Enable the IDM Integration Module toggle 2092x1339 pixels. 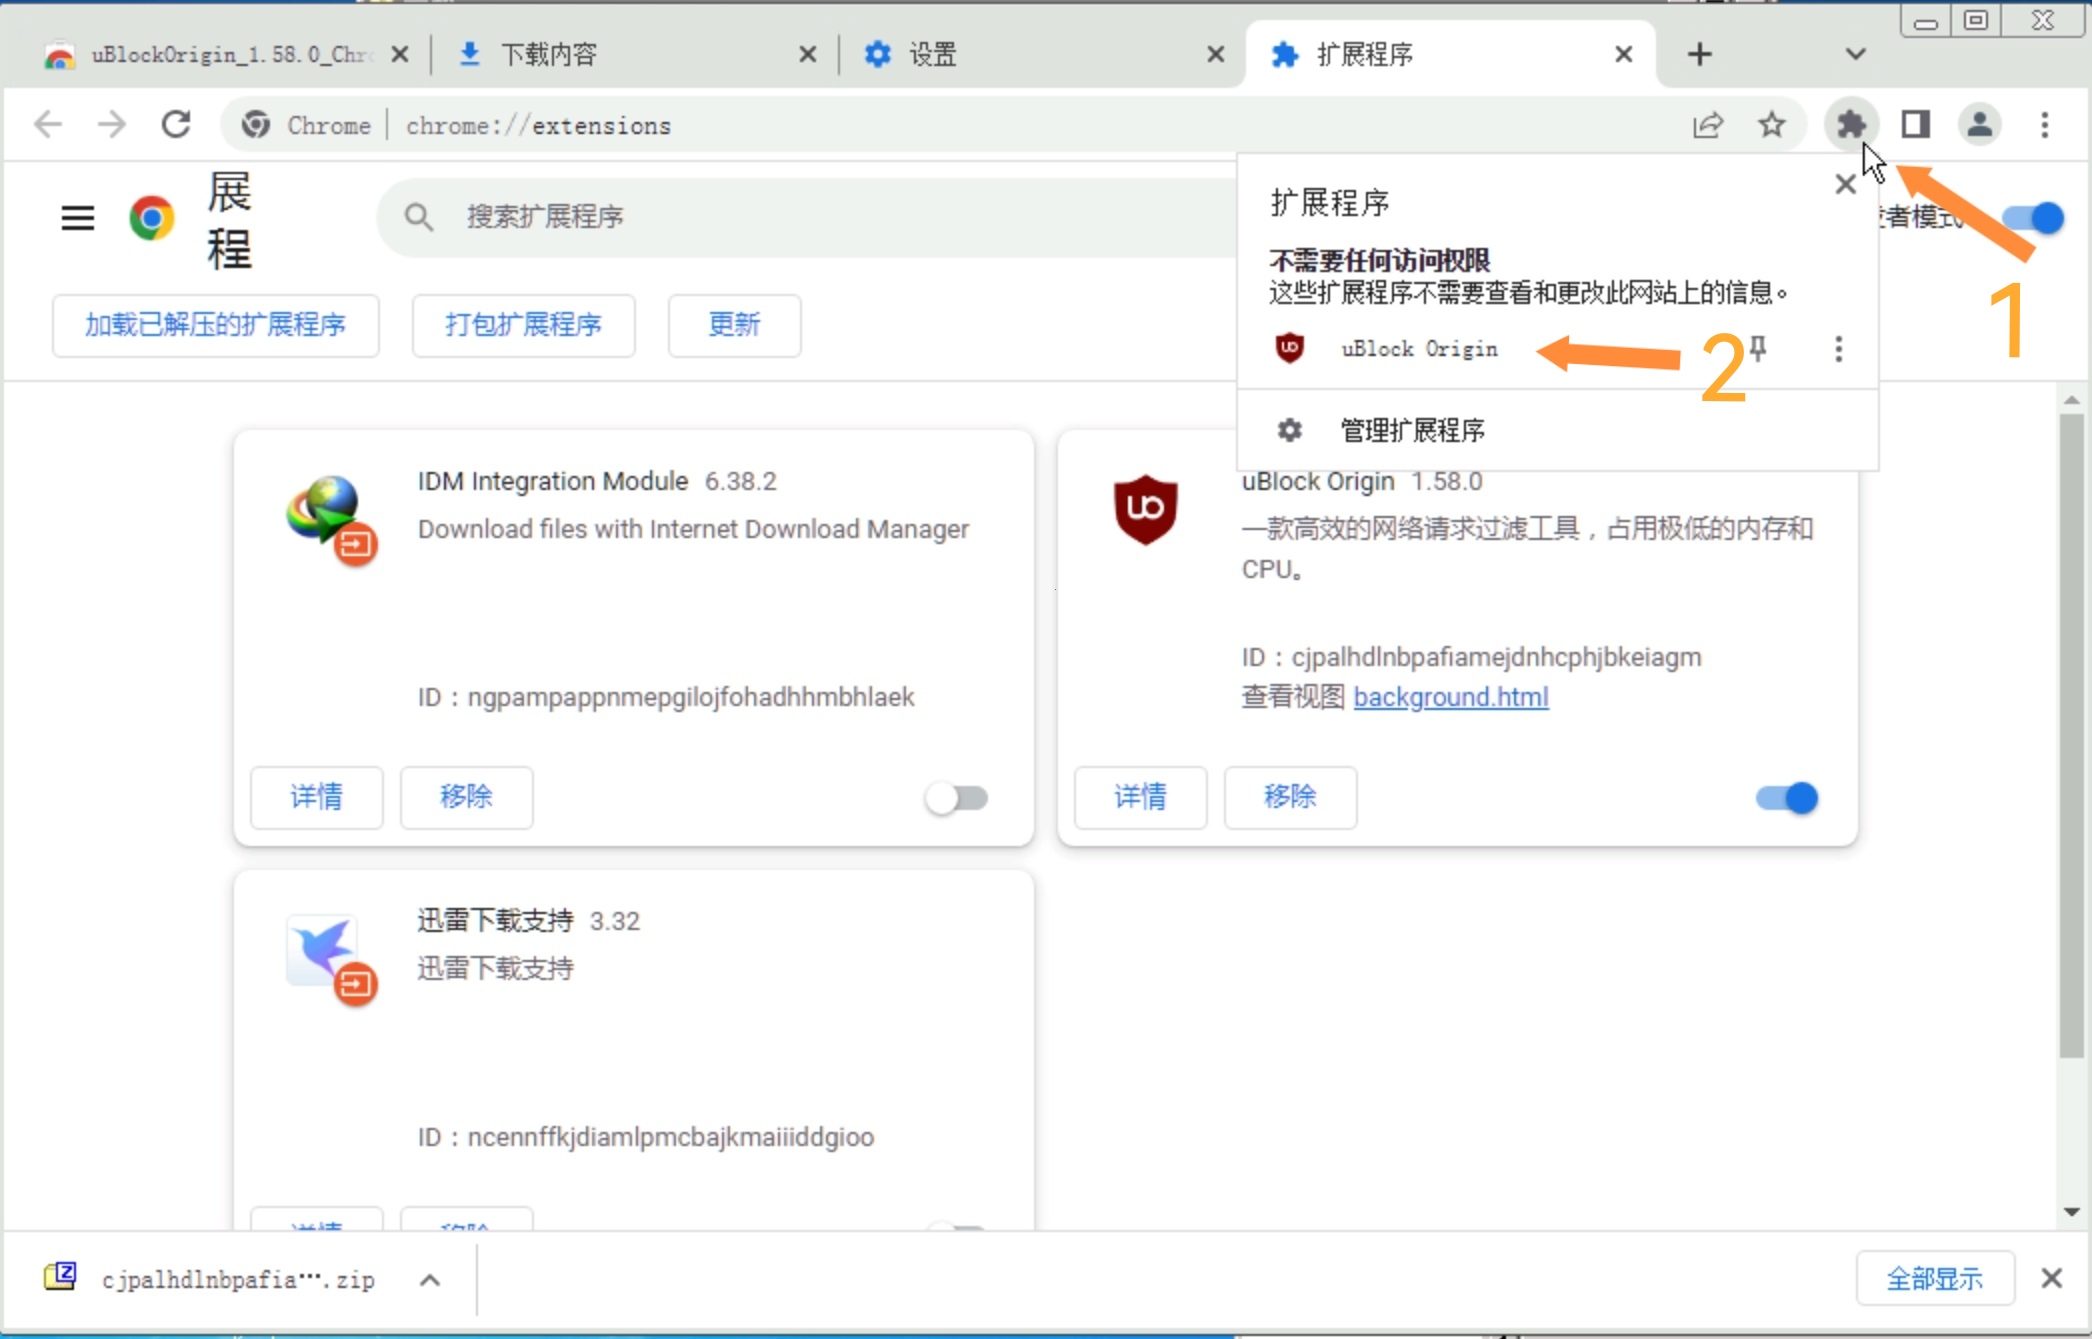click(x=956, y=798)
